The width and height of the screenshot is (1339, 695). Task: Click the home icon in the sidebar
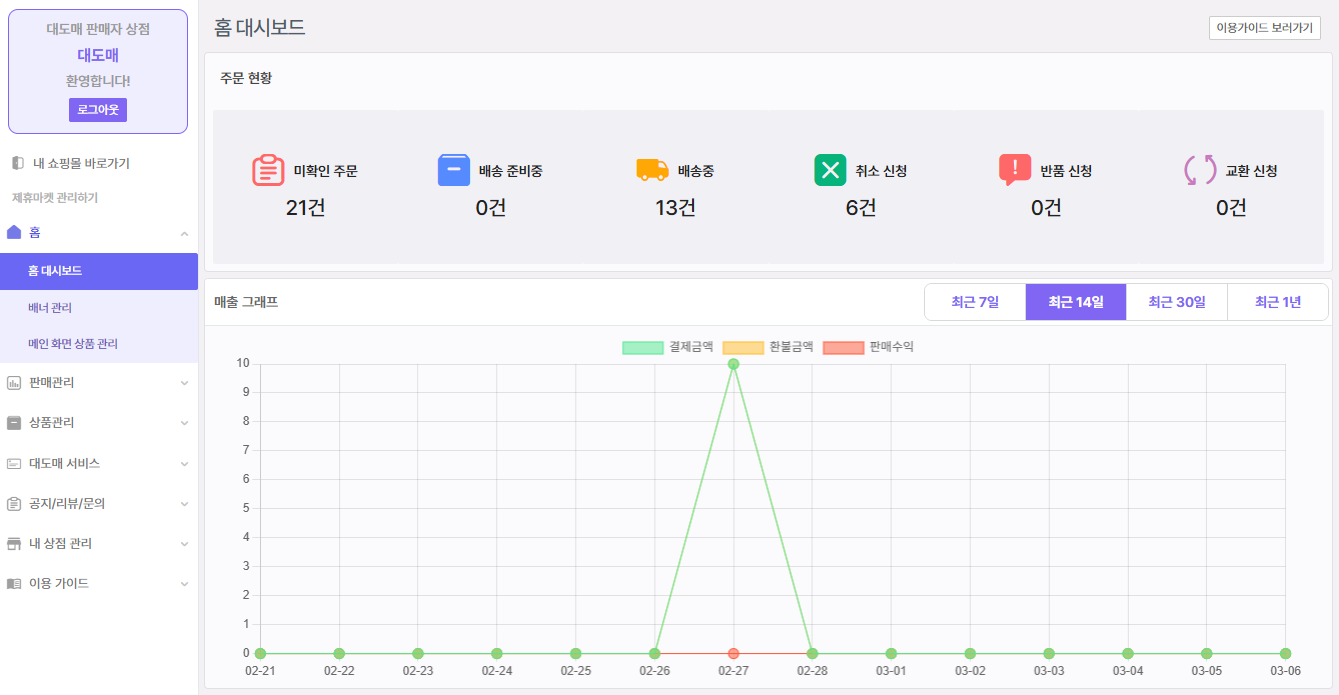[x=14, y=232]
